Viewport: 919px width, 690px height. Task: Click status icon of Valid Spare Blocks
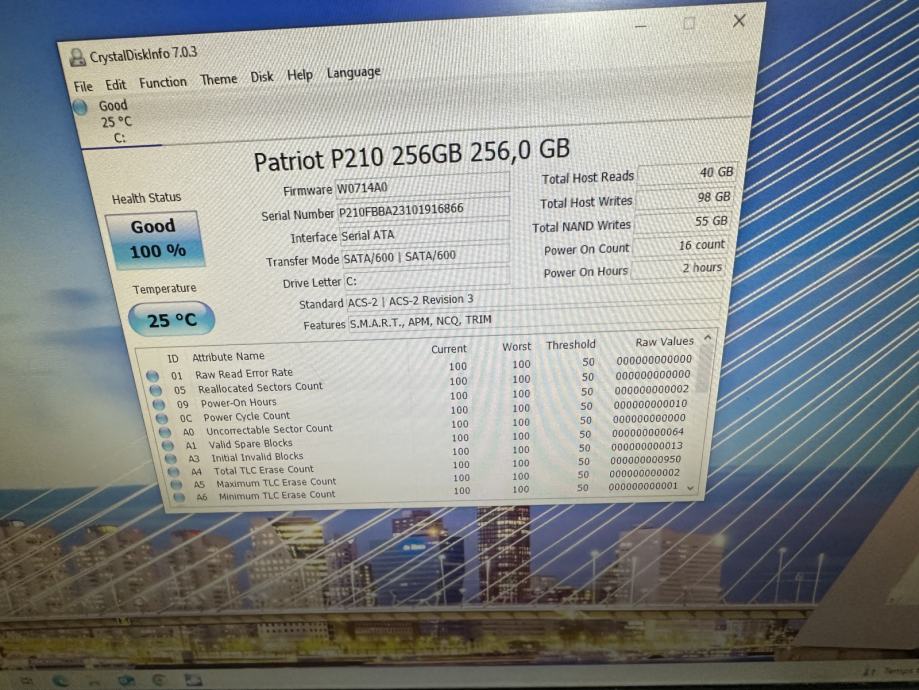click(168, 446)
